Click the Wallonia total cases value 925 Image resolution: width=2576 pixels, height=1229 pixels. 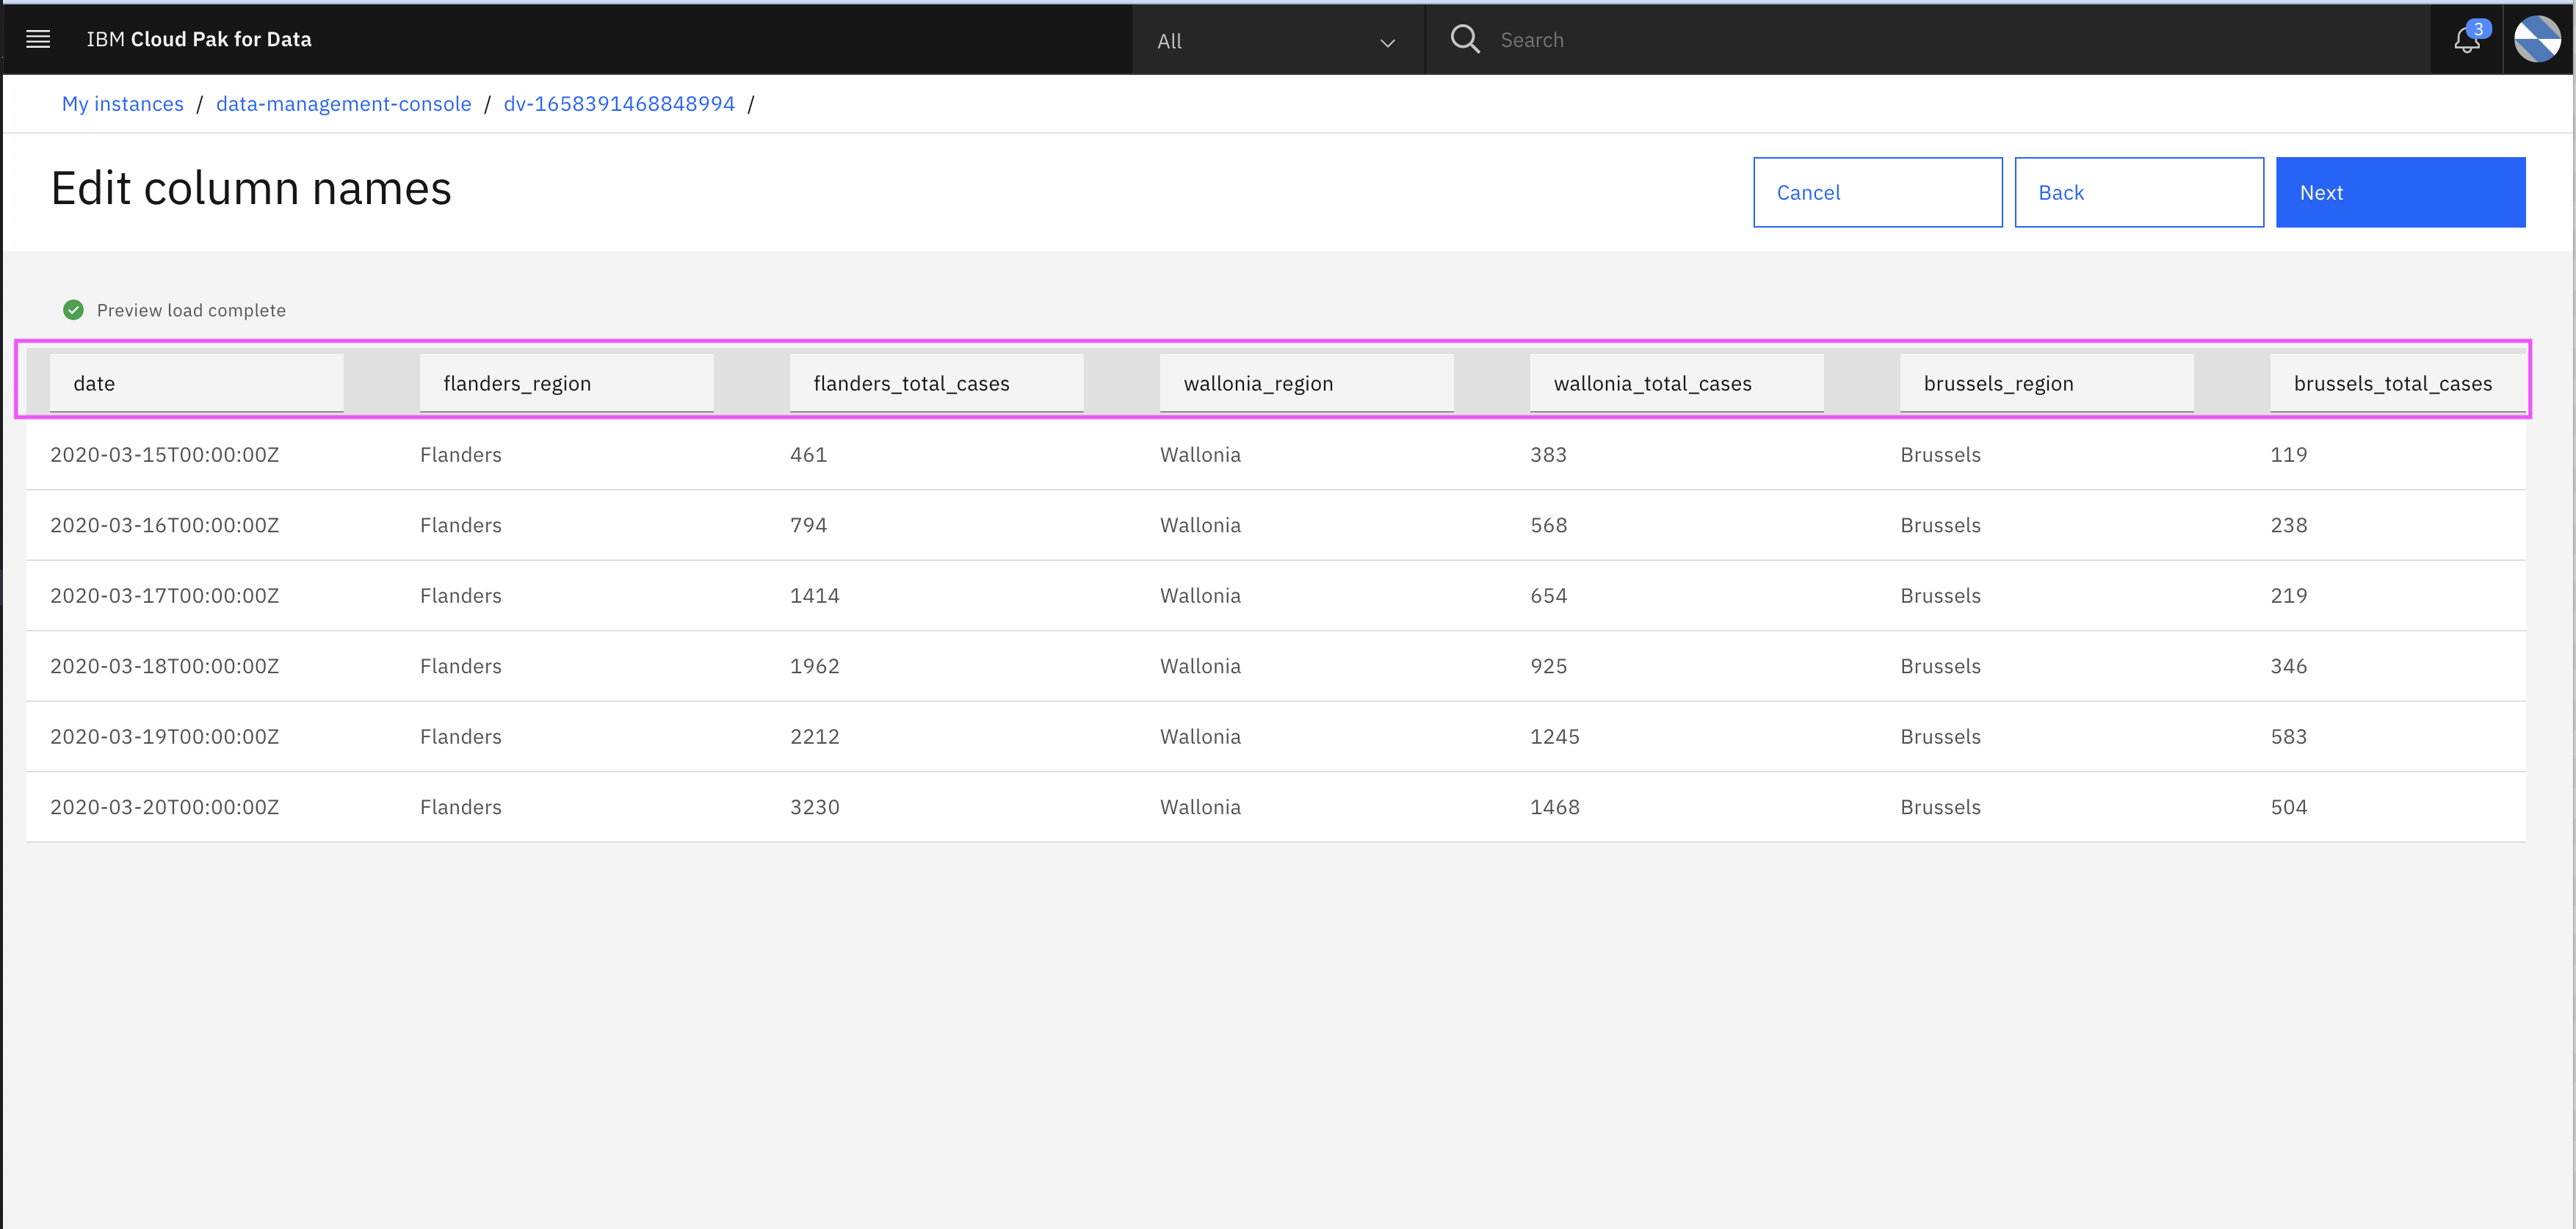[1549, 666]
